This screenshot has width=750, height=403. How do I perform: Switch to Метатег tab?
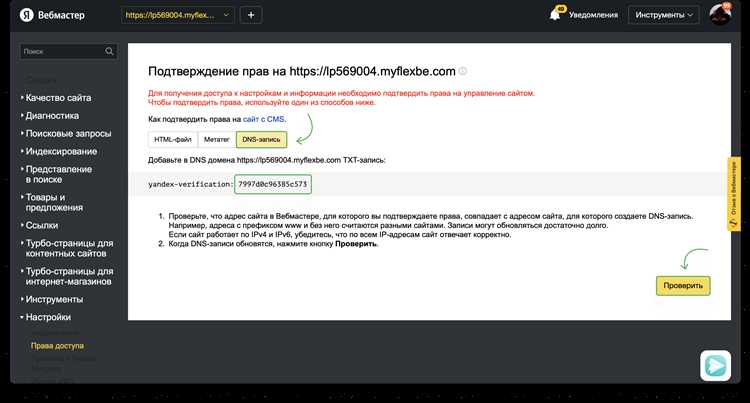(217, 139)
